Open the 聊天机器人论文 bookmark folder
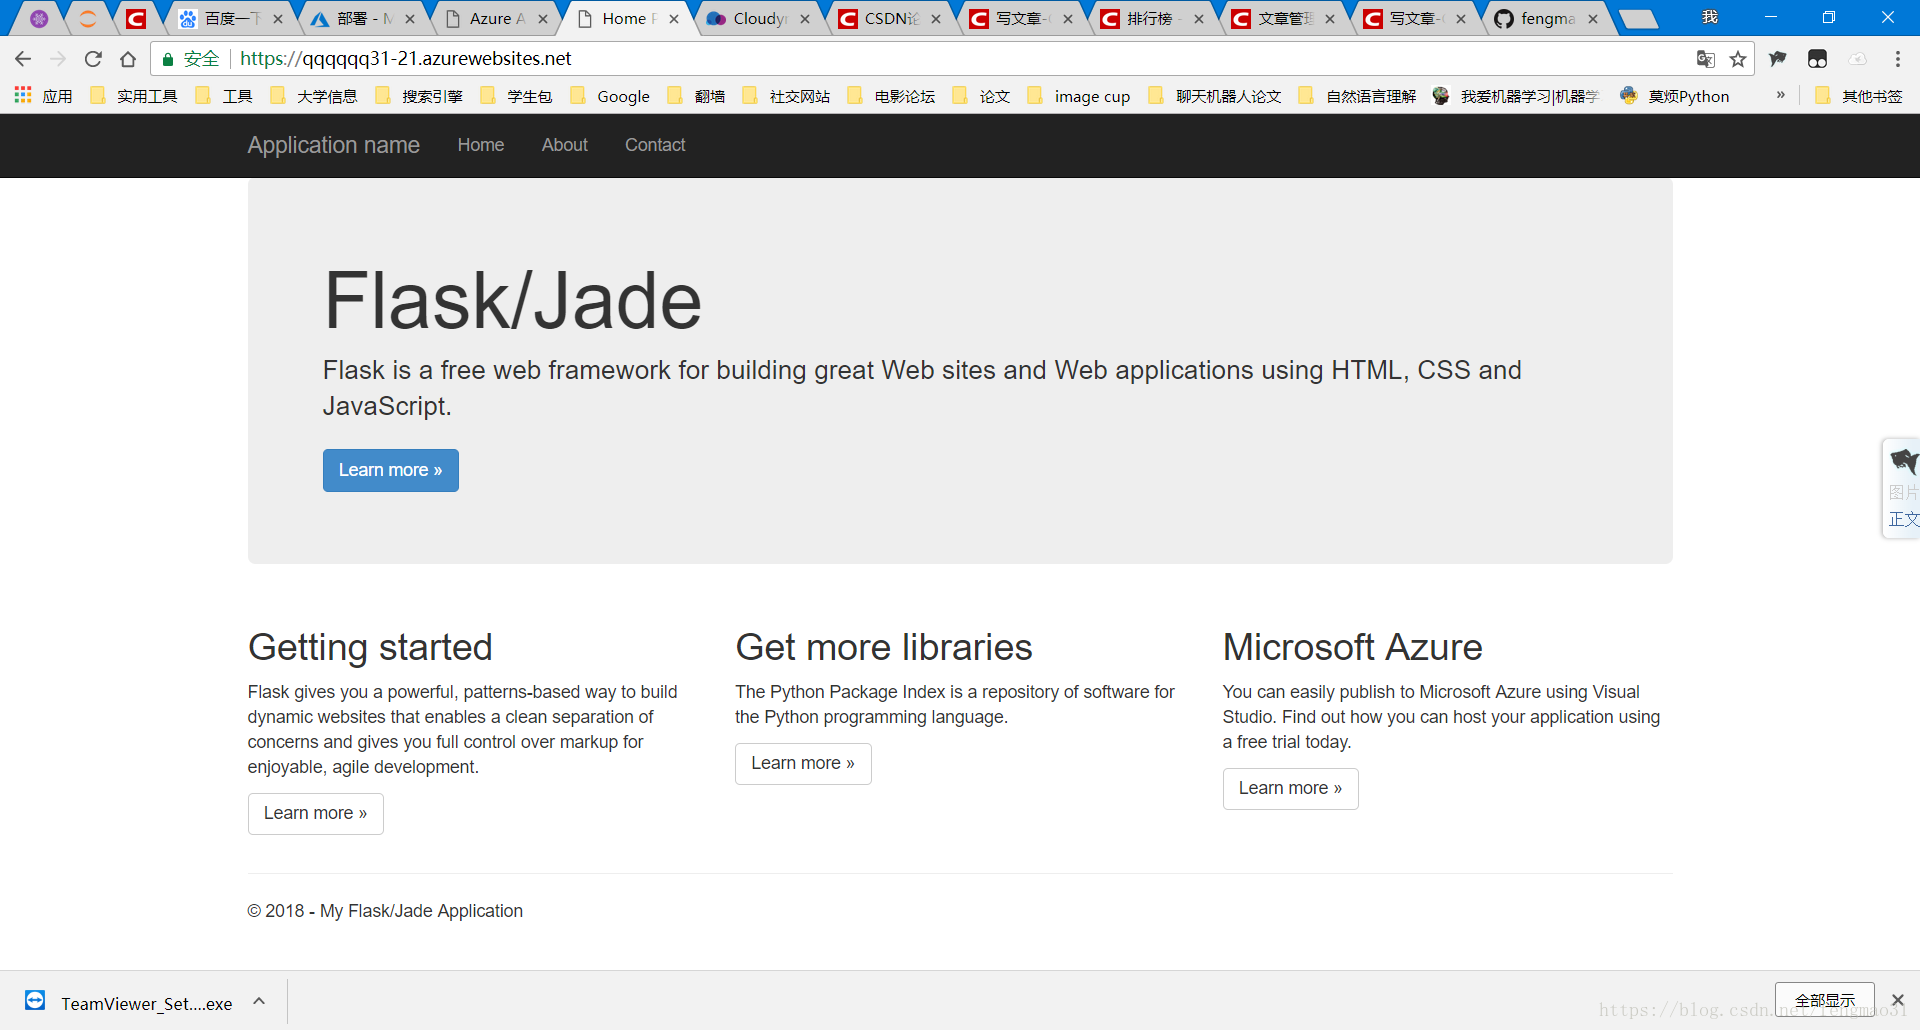This screenshot has height=1030, width=1920. tap(1216, 96)
